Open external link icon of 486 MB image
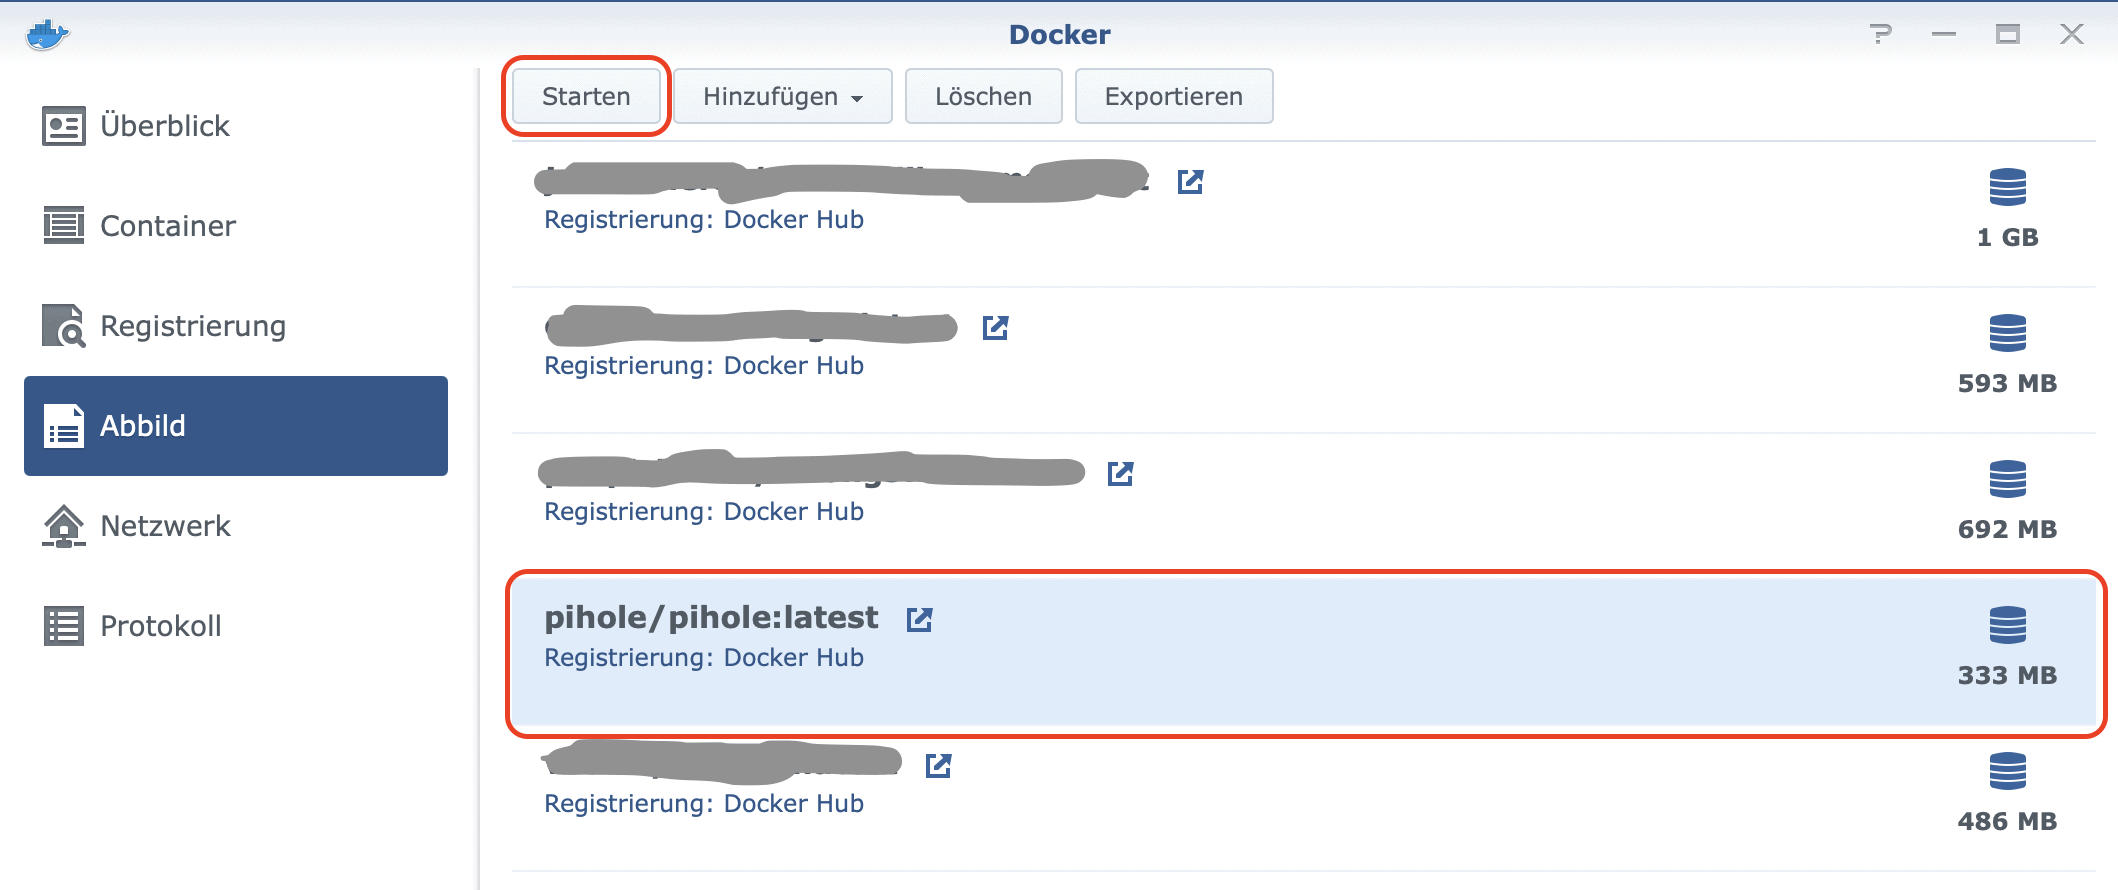Image resolution: width=2118 pixels, height=890 pixels. tap(938, 766)
